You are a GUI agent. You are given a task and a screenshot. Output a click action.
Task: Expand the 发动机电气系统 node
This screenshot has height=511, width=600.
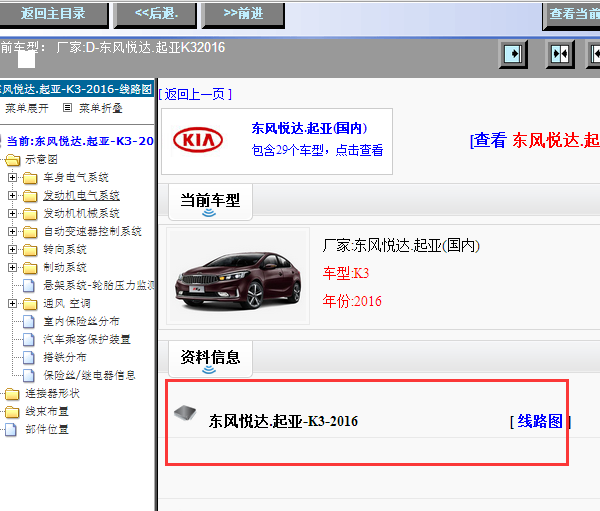[x=12, y=195]
